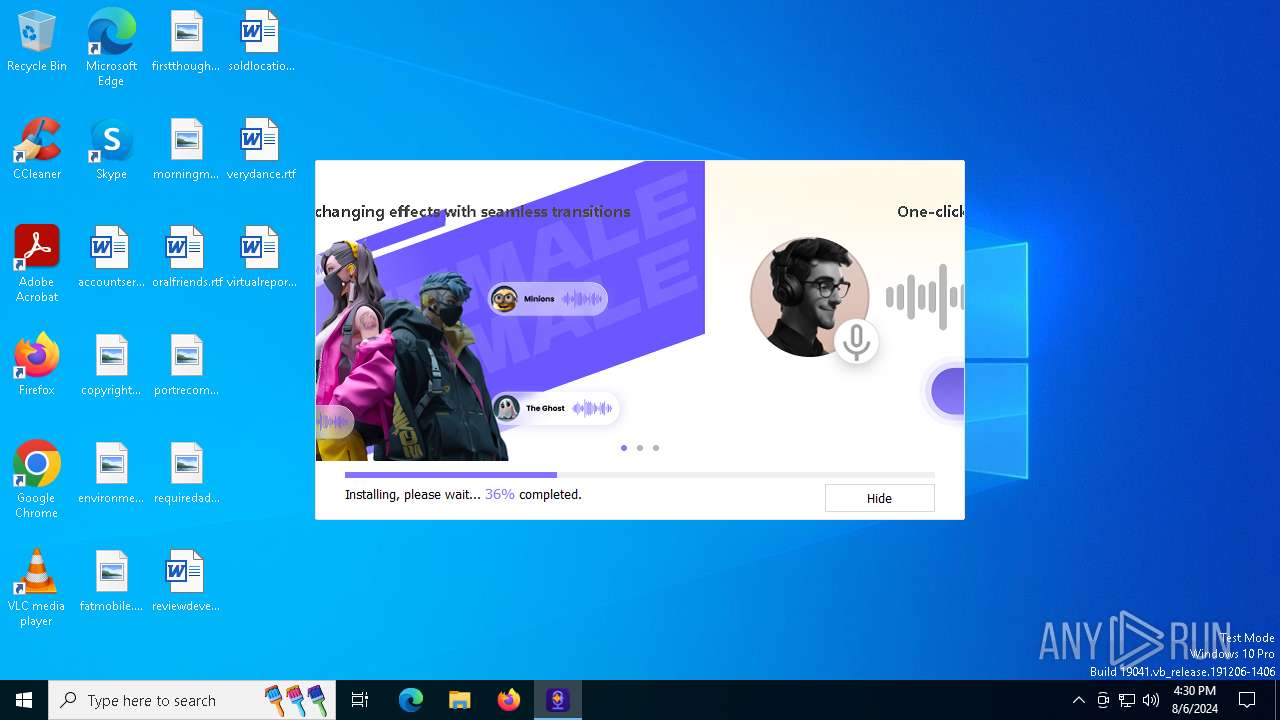Screen dimensions: 1280x720
Task: Open Google Chrome desktop shortcut
Action: 37,480
